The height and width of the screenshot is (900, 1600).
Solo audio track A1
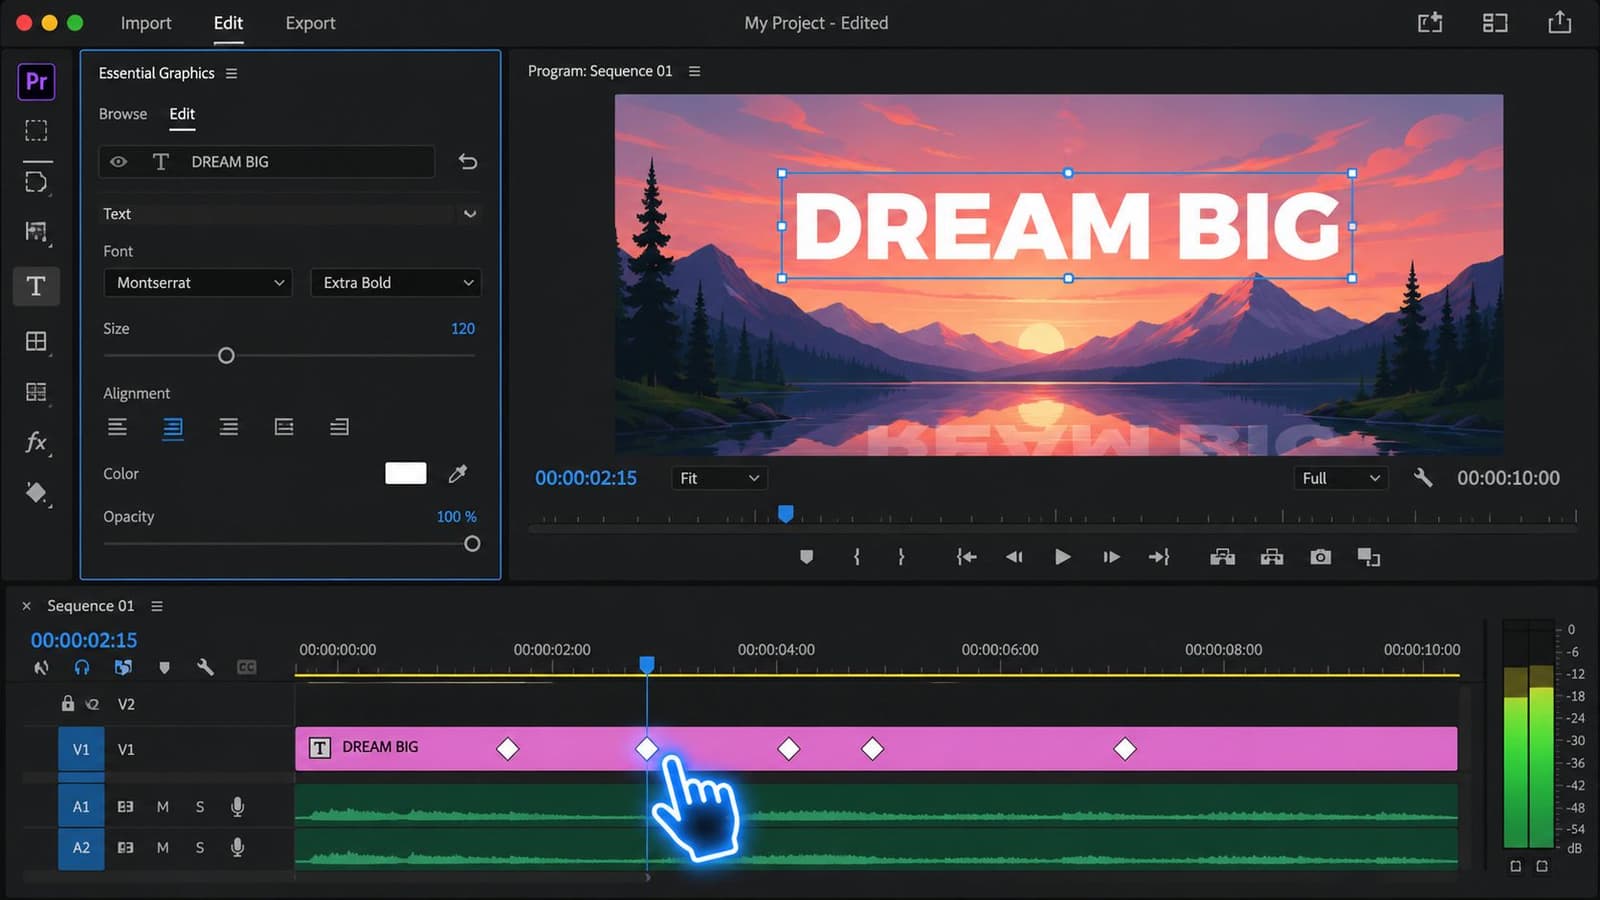tap(200, 807)
